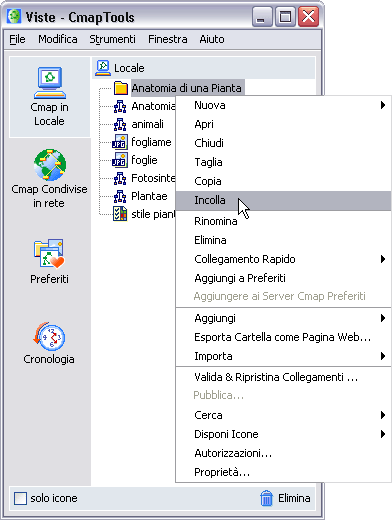Click the CmapTools app icon in title bar
The image size is (392, 520).
14,17
